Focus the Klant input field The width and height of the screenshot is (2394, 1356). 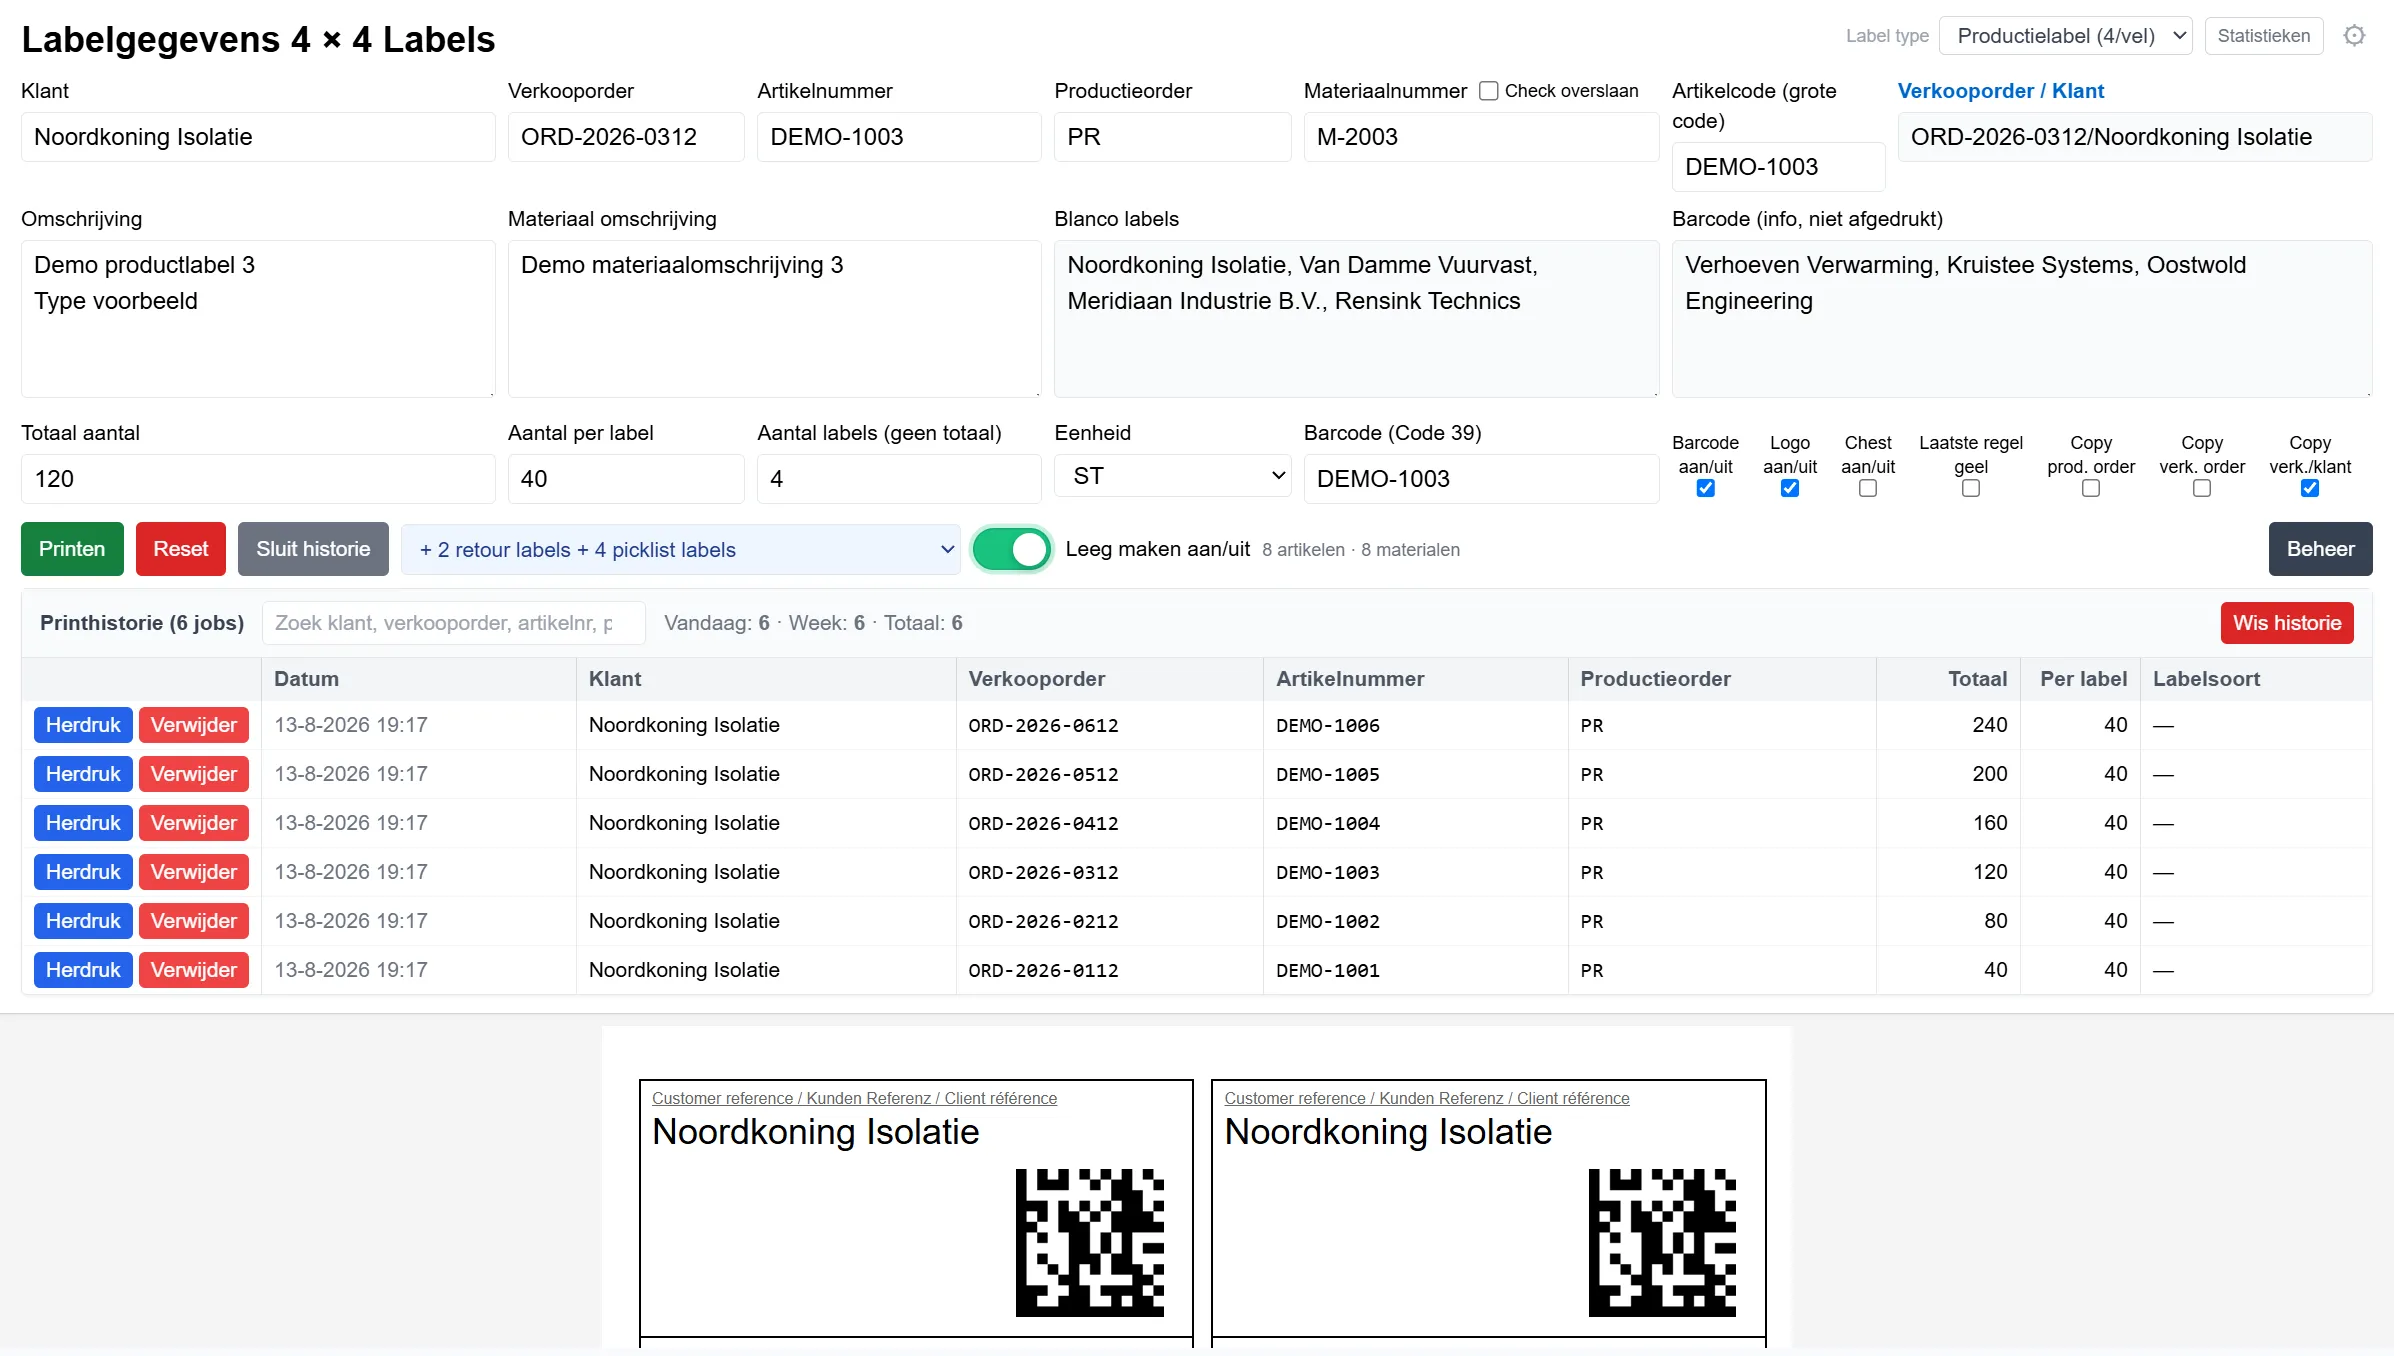pyautogui.click(x=258, y=137)
